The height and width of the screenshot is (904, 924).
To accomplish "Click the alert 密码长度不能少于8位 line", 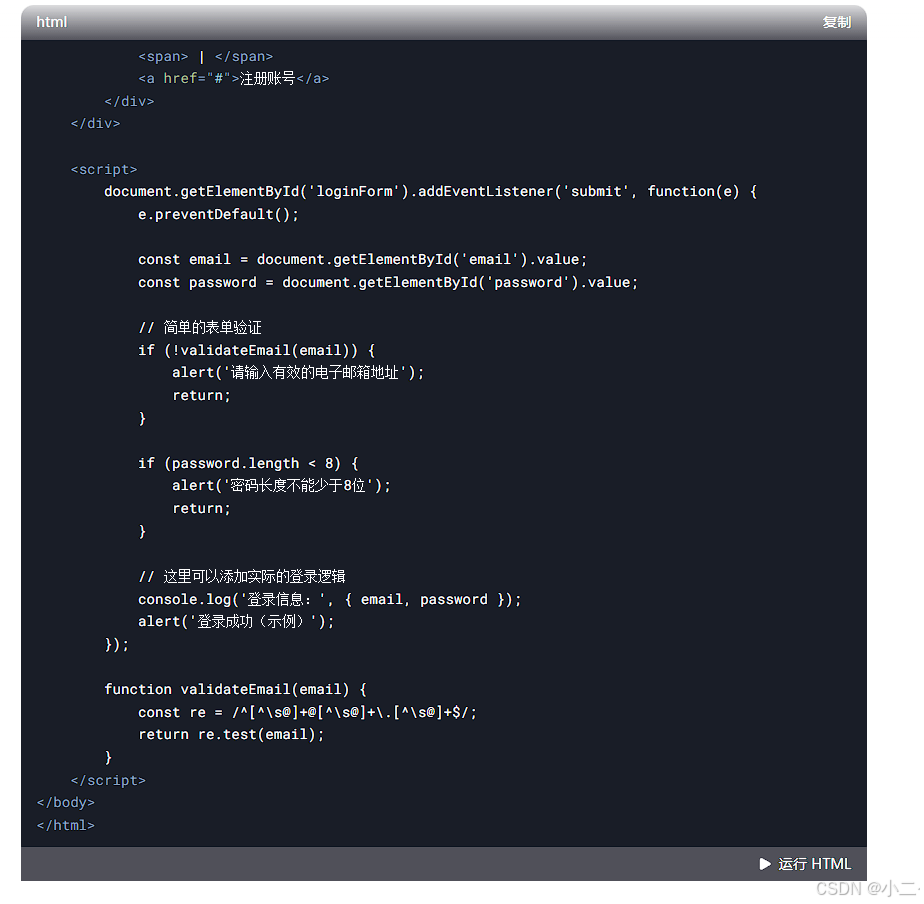I will click(x=281, y=486).
